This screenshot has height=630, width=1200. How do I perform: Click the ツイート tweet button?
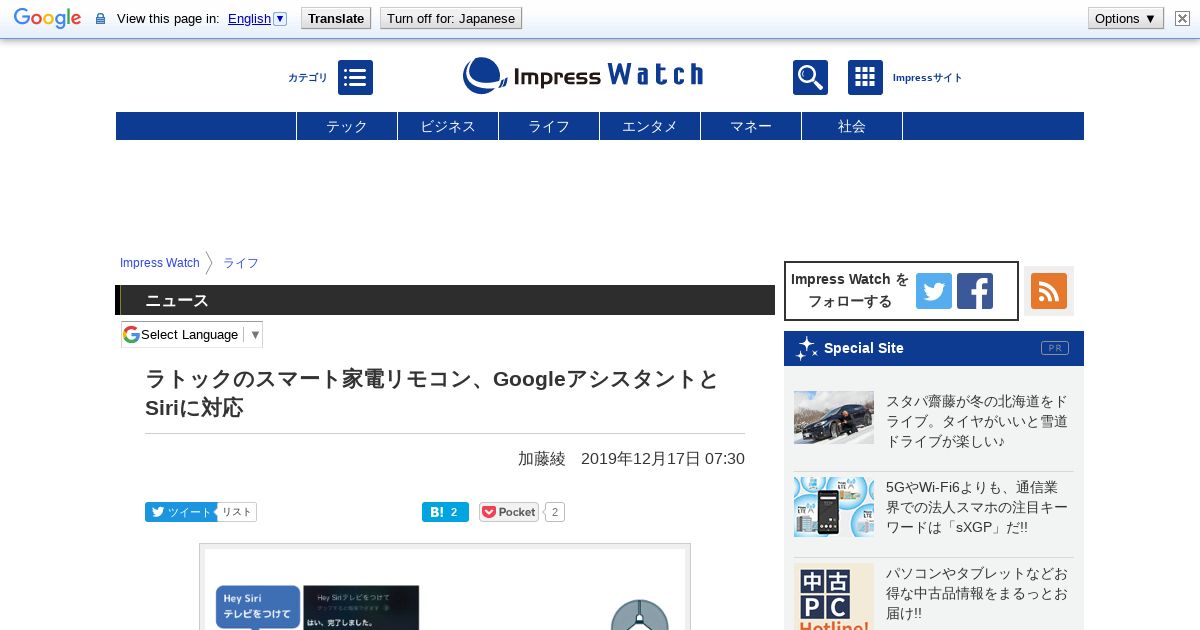tap(181, 512)
